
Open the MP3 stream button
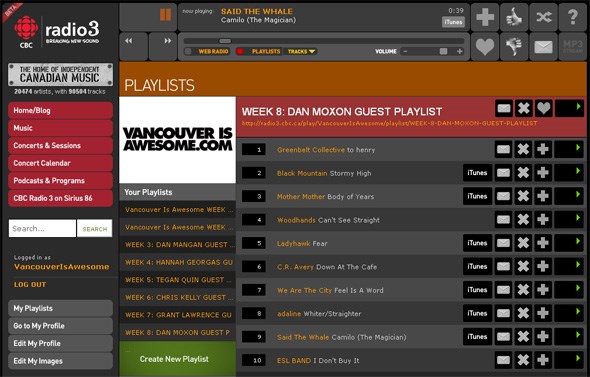pyautogui.click(x=573, y=46)
